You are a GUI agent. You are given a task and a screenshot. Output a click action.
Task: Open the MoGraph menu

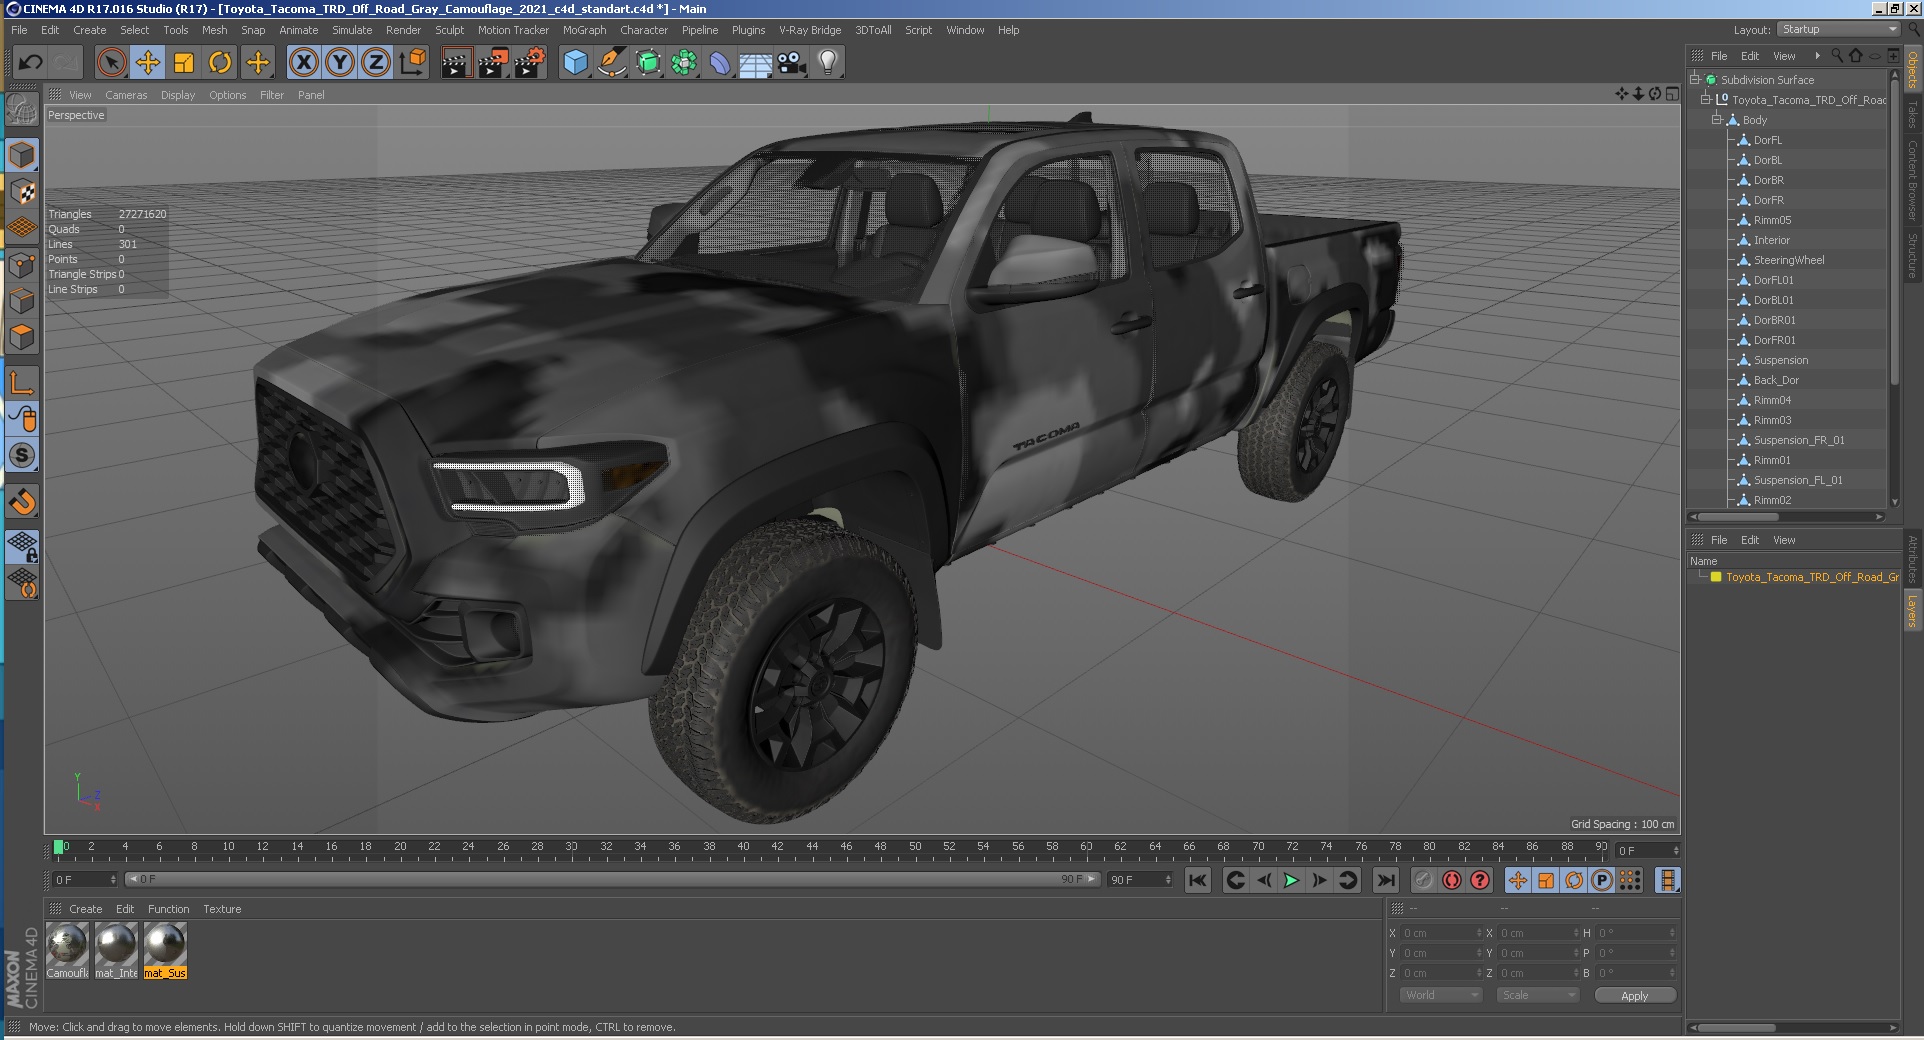(x=584, y=30)
